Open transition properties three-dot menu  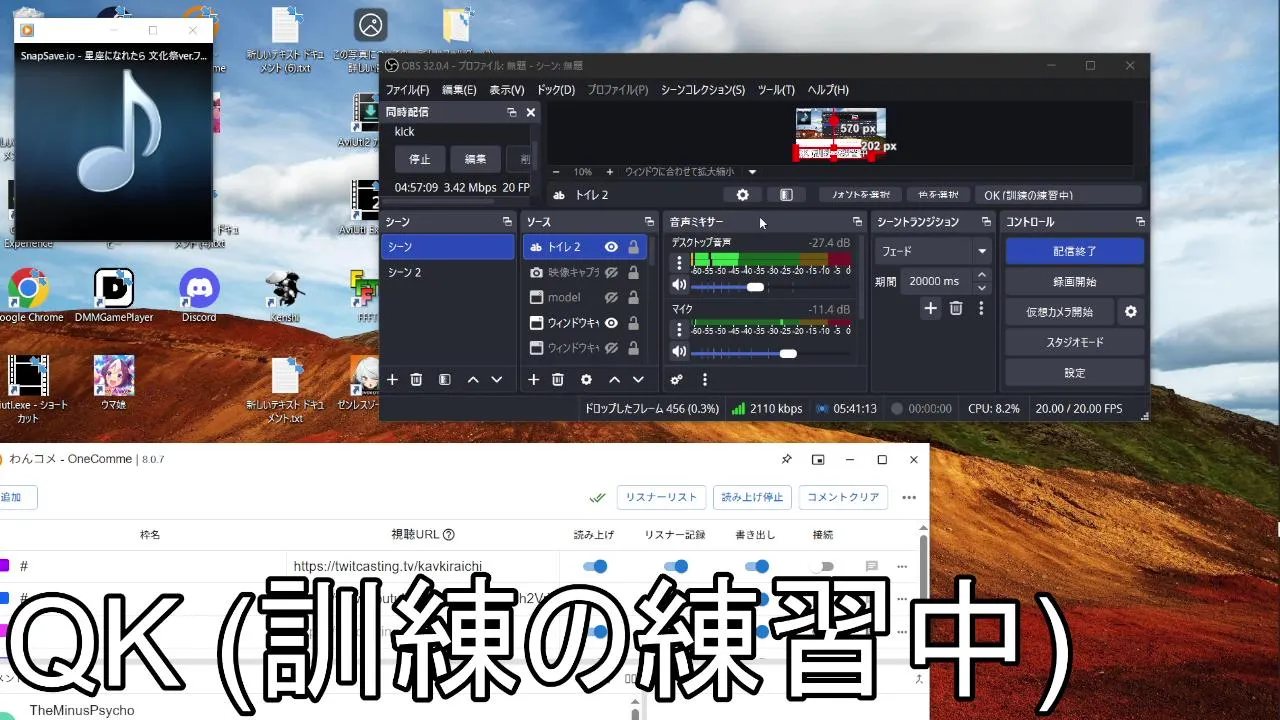click(x=981, y=309)
